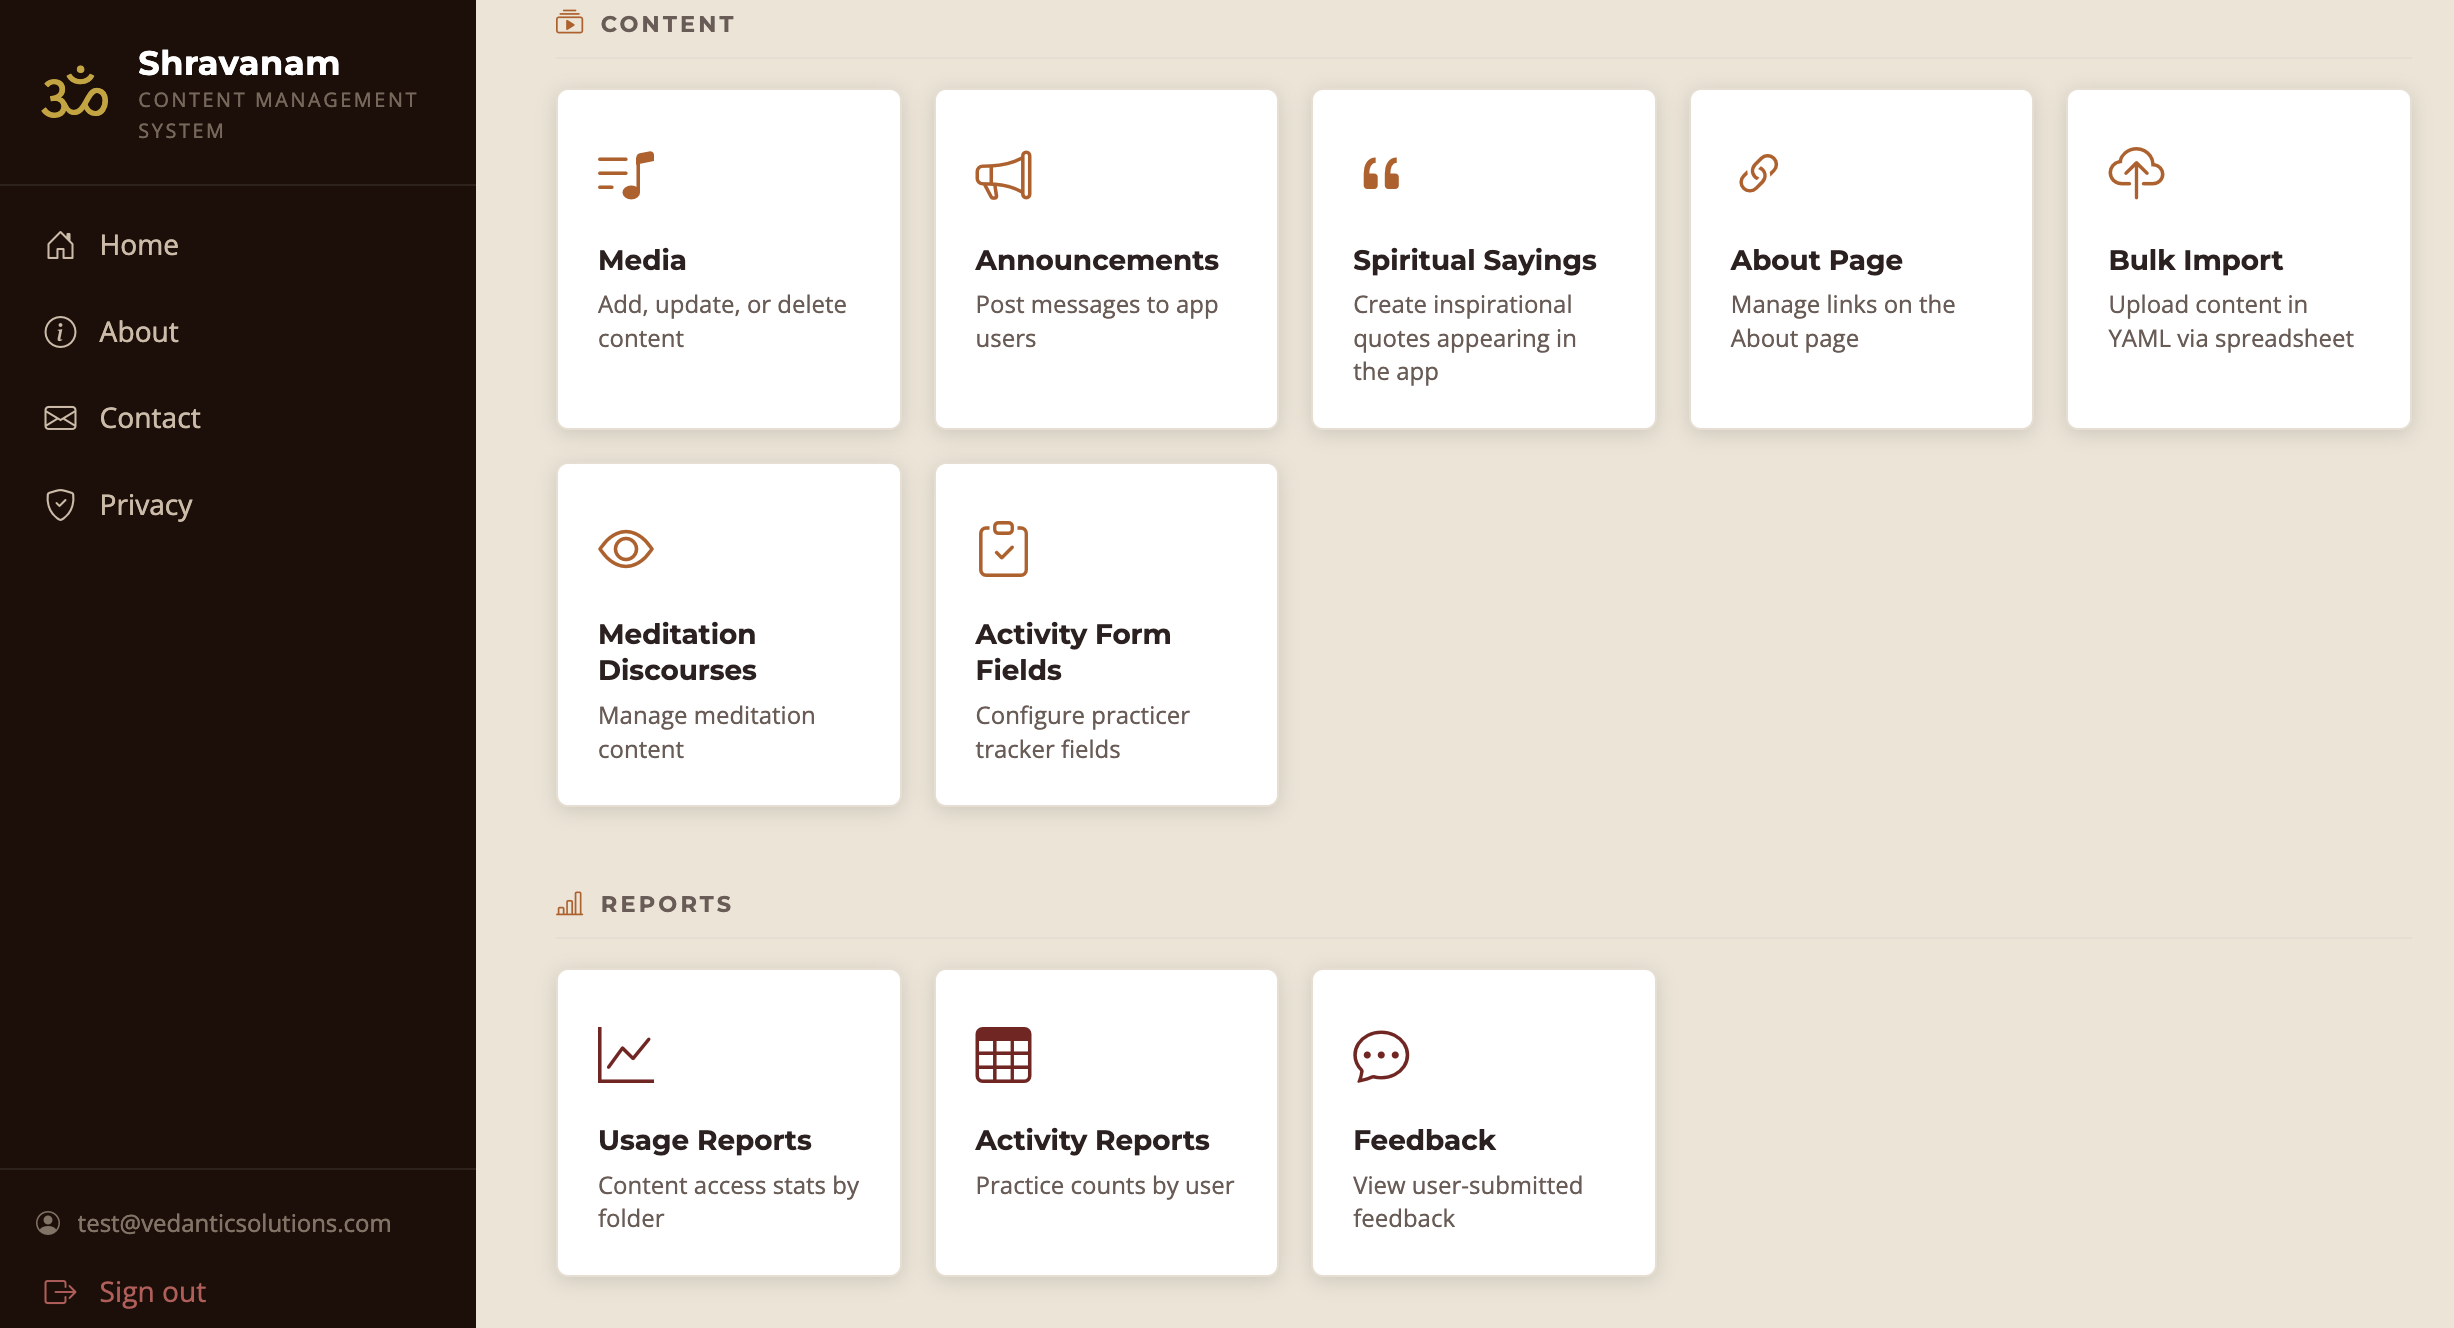Open the Contact sidebar entry
2454x1328 pixels.
[149, 417]
